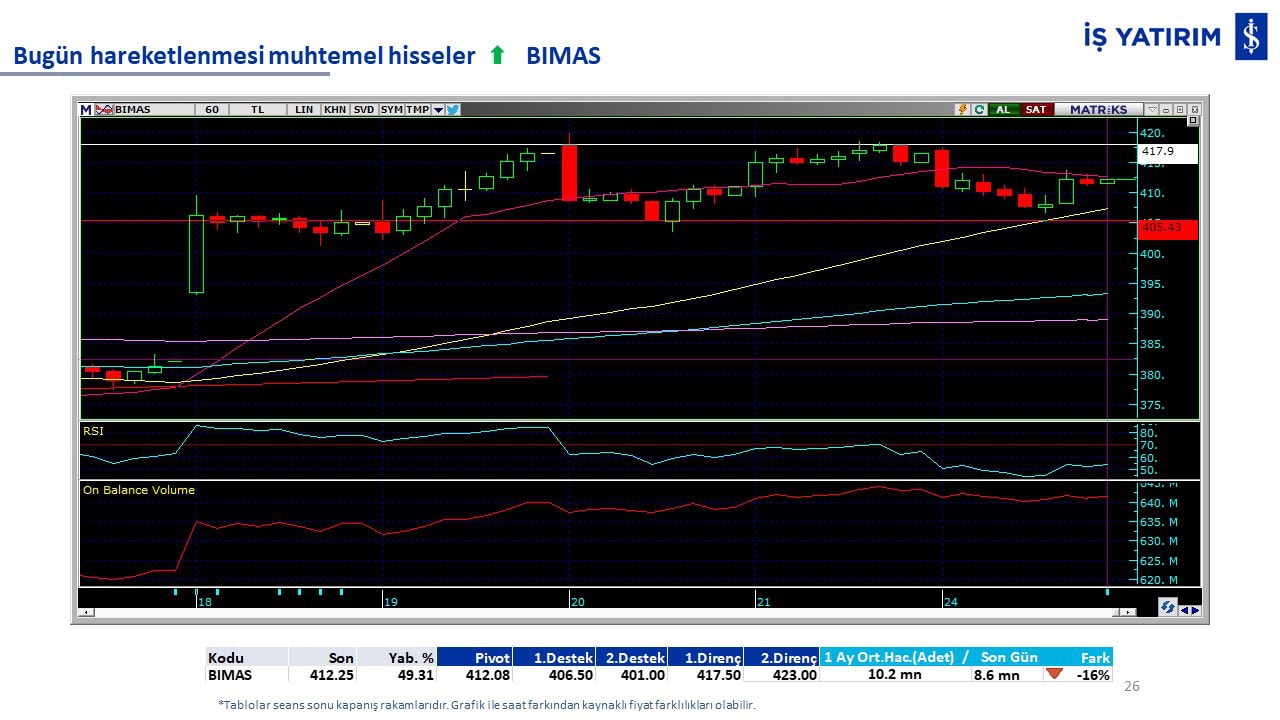Click the İş Yatırım logo icon
The image size is (1280, 720).
coord(1251,36)
